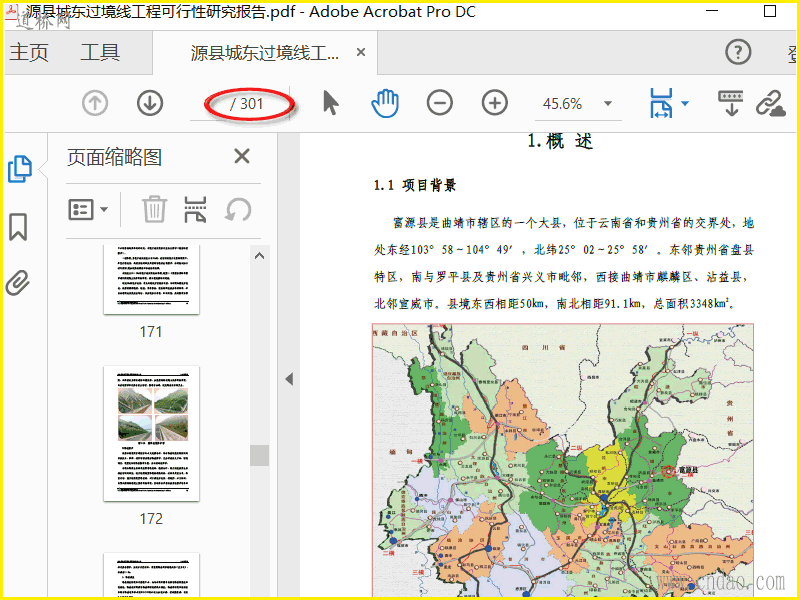Select the page 172 thumbnail

click(151, 433)
